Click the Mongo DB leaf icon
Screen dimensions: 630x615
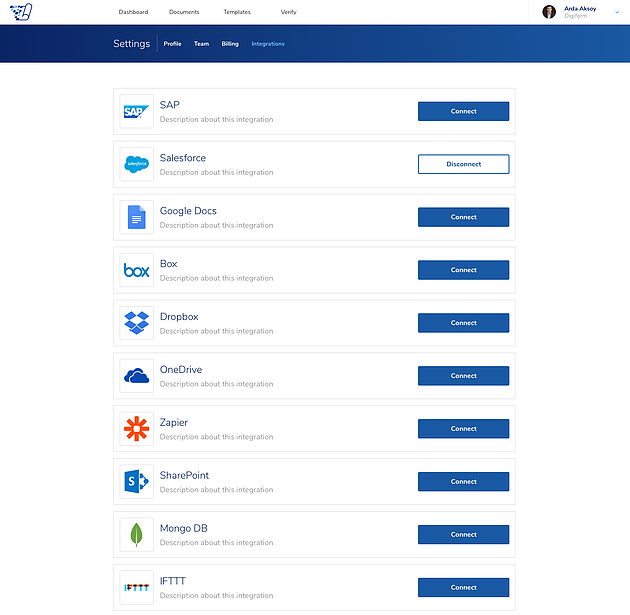tap(137, 535)
